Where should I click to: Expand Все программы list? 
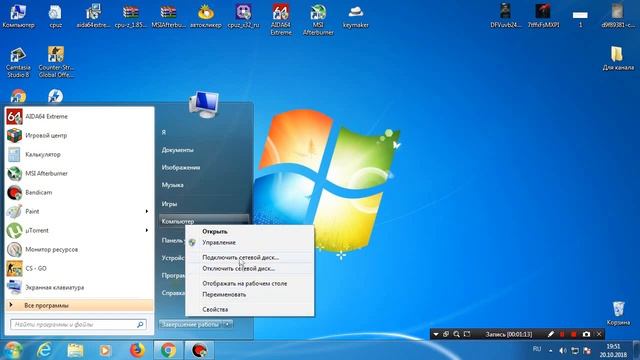click(x=80, y=305)
